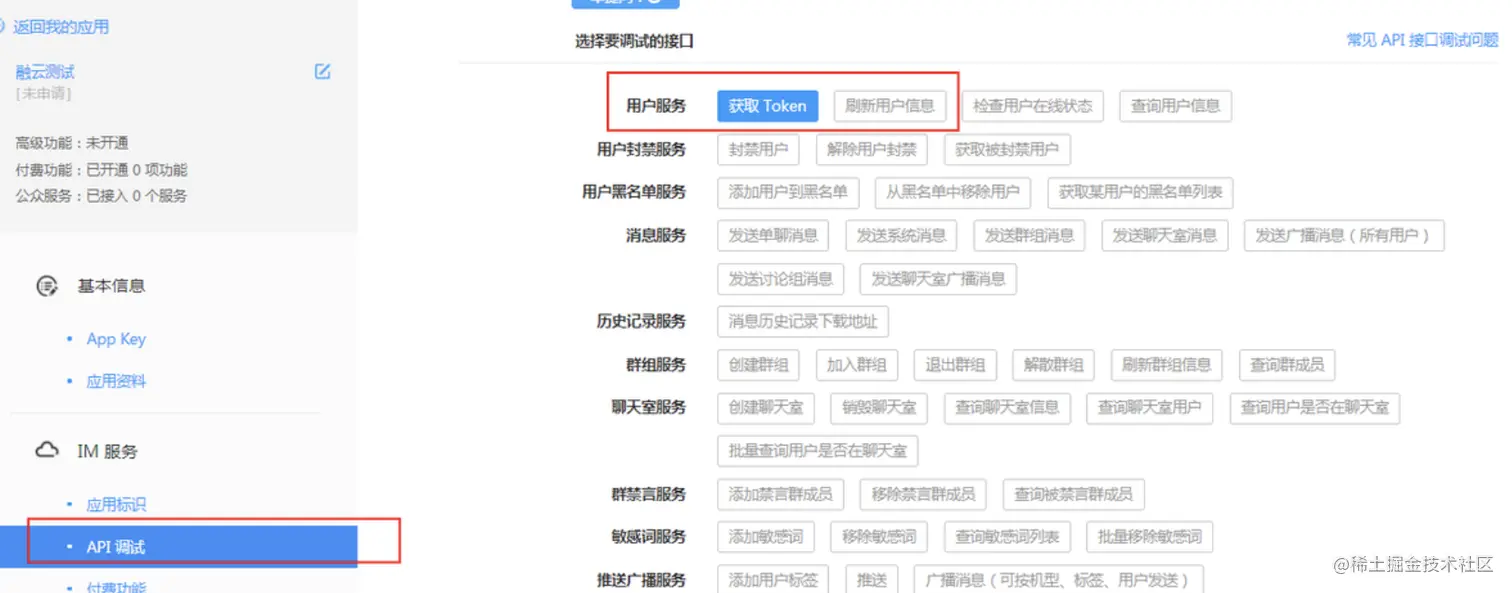Viewport: 1512px width, 593px height.
Task: Click 推送 in 推送广播服务 row
Action: coord(871,578)
